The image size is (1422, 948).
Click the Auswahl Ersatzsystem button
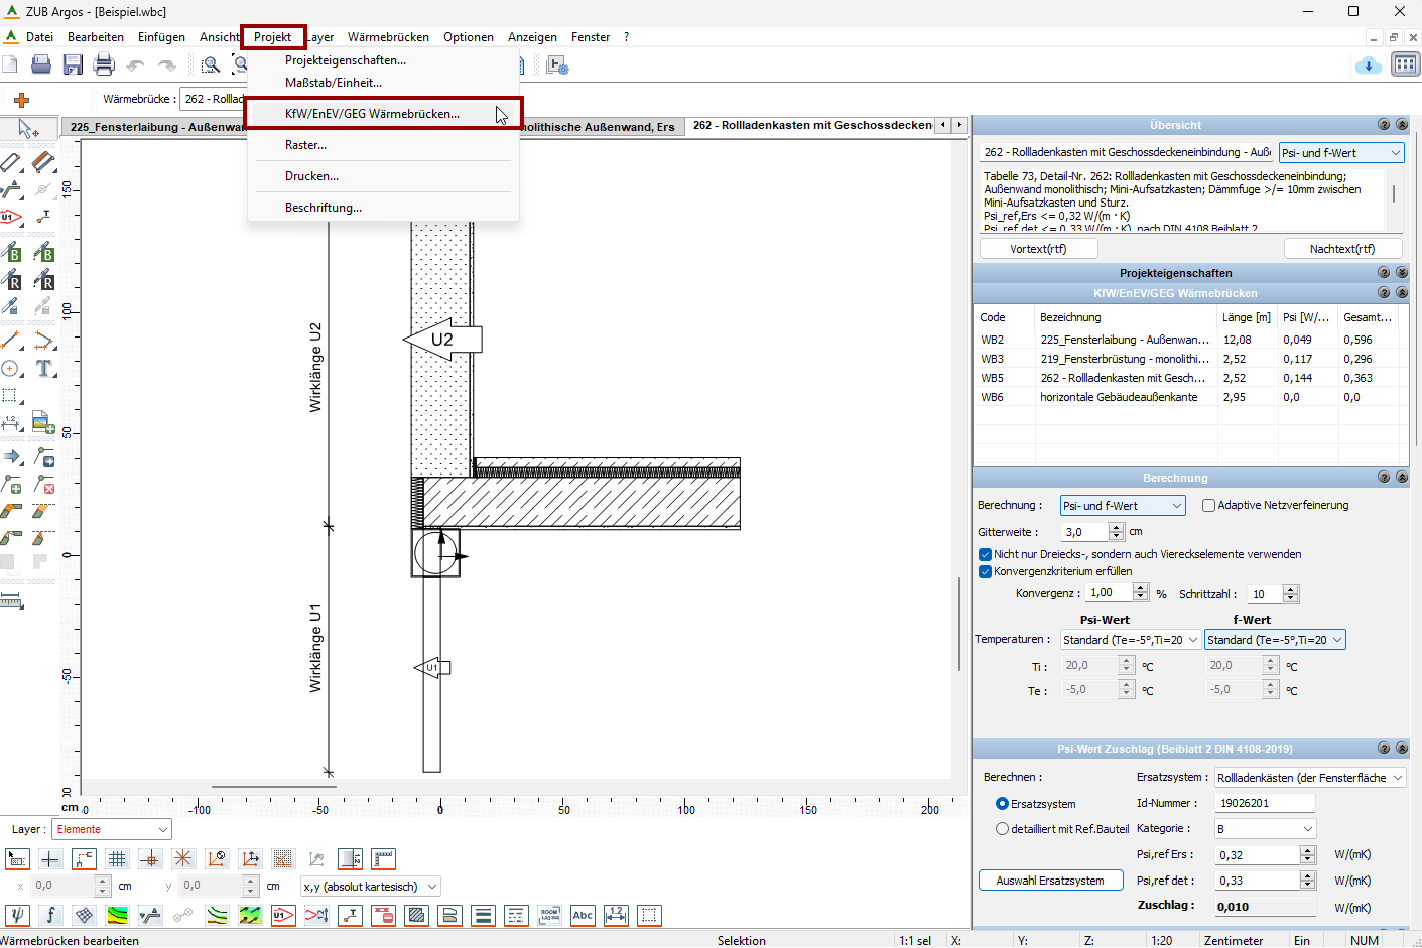tap(1050, 881)
